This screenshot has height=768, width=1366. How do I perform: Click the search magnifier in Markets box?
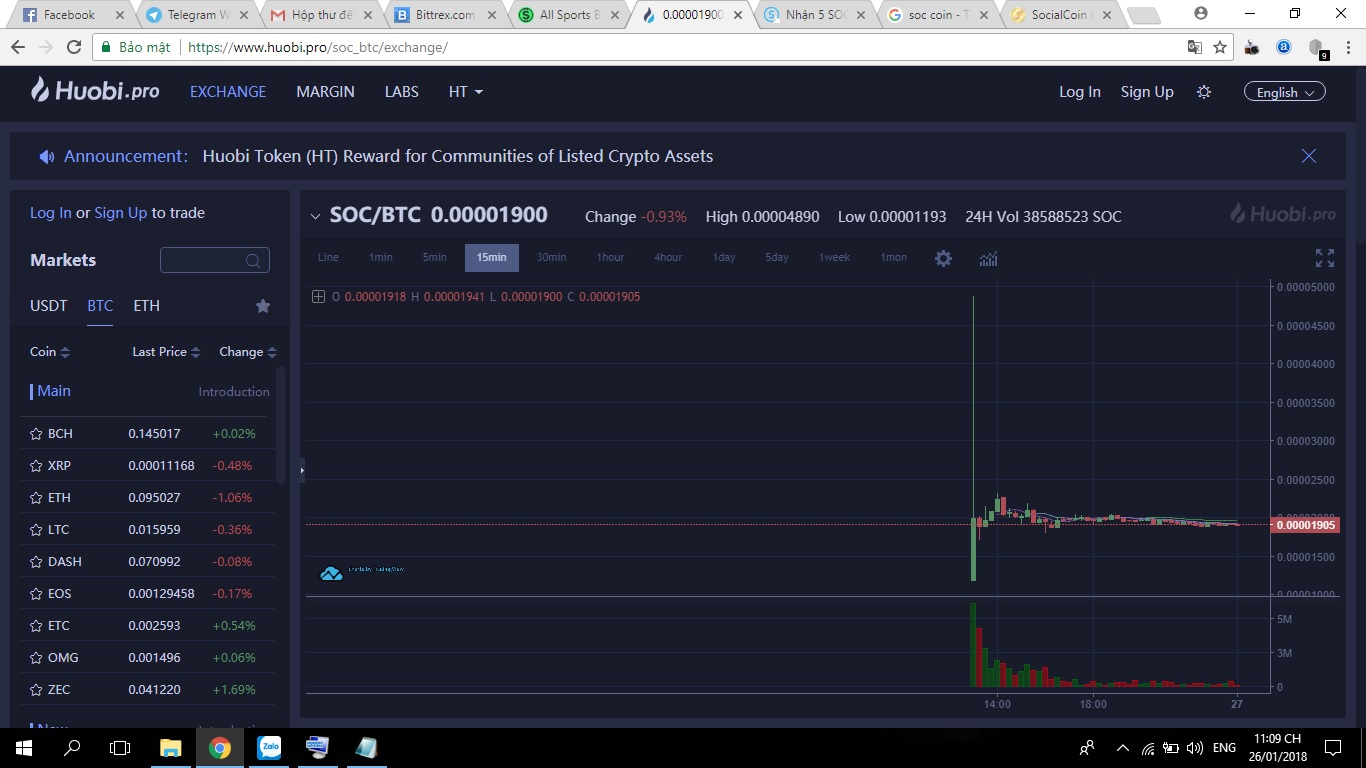pyautogui.click(x=254, y=261)
